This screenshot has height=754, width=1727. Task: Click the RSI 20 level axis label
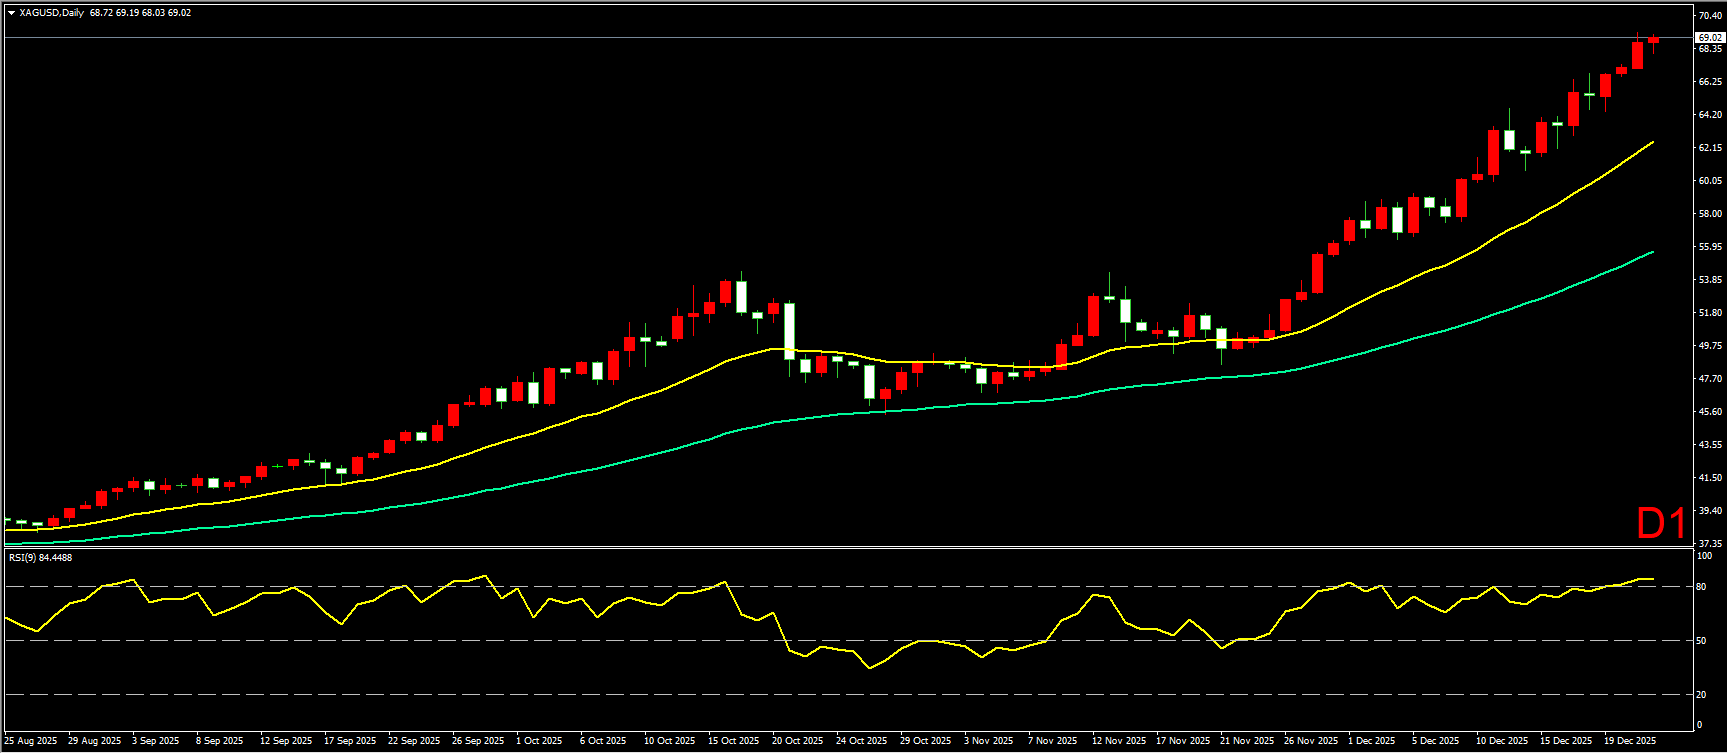click(x=1701, y=695)
